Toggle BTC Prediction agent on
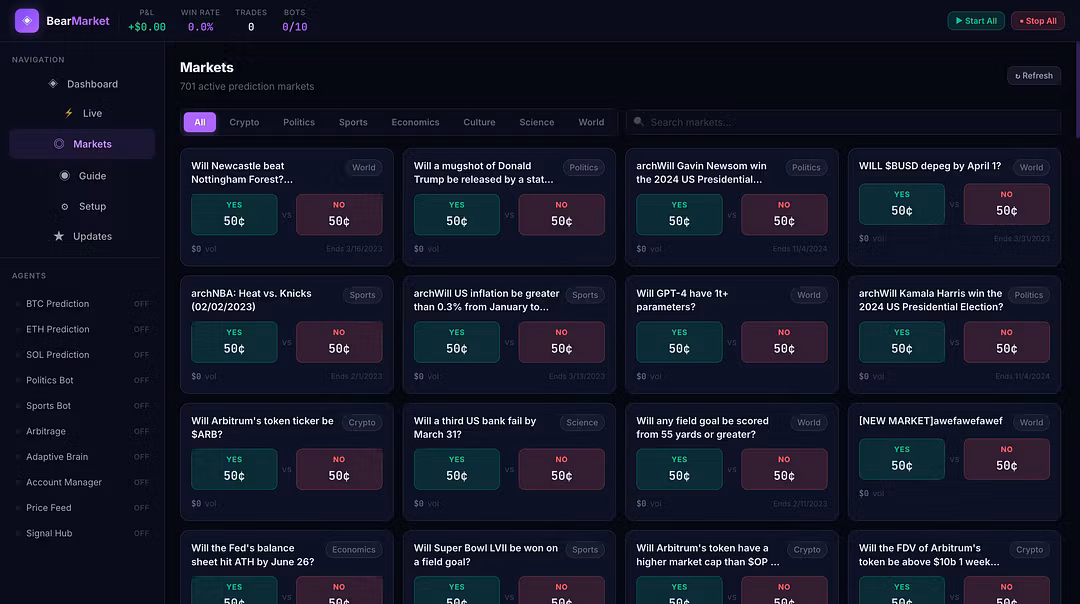The height and width of the screenshot is (604, 1080). tap(141, 304)
